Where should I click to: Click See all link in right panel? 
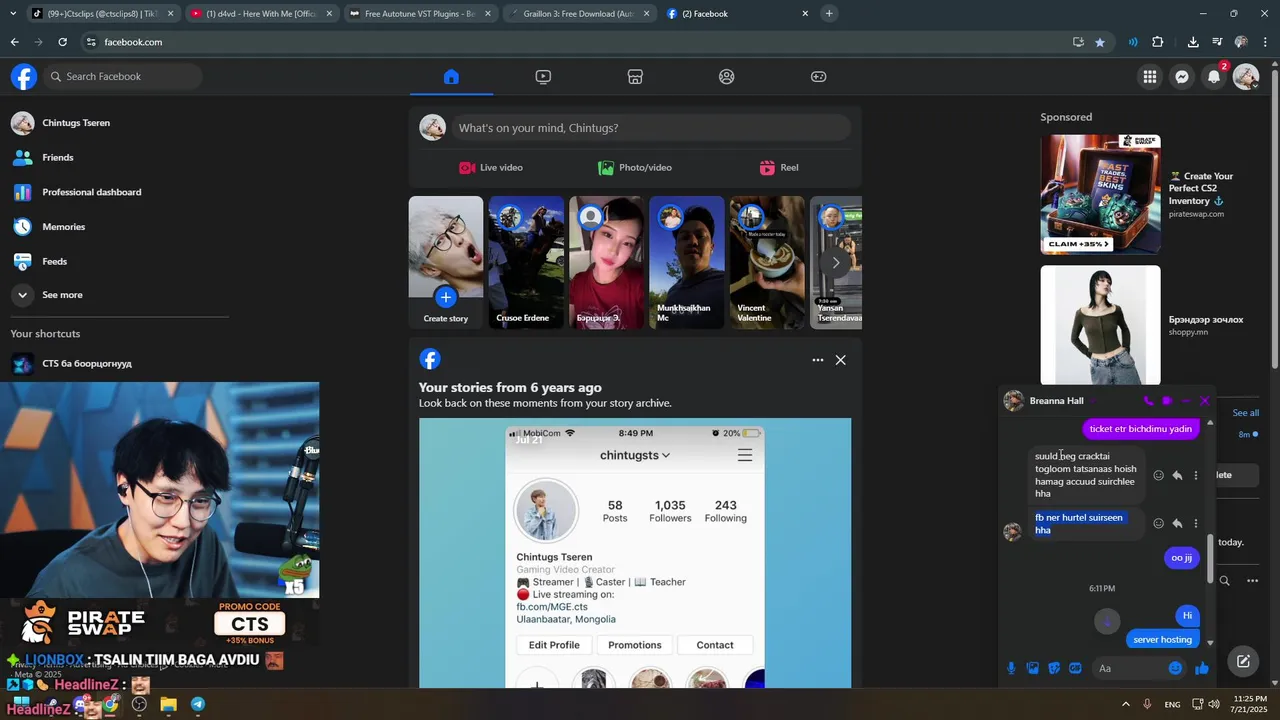click(1245, 413)
